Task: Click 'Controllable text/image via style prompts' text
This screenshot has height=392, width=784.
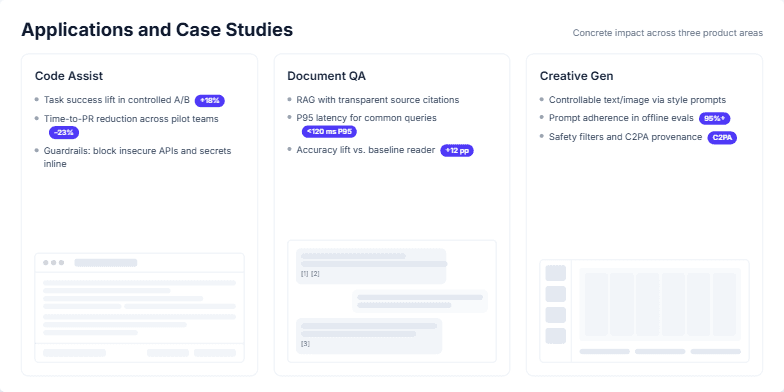Action: point(637,100)
